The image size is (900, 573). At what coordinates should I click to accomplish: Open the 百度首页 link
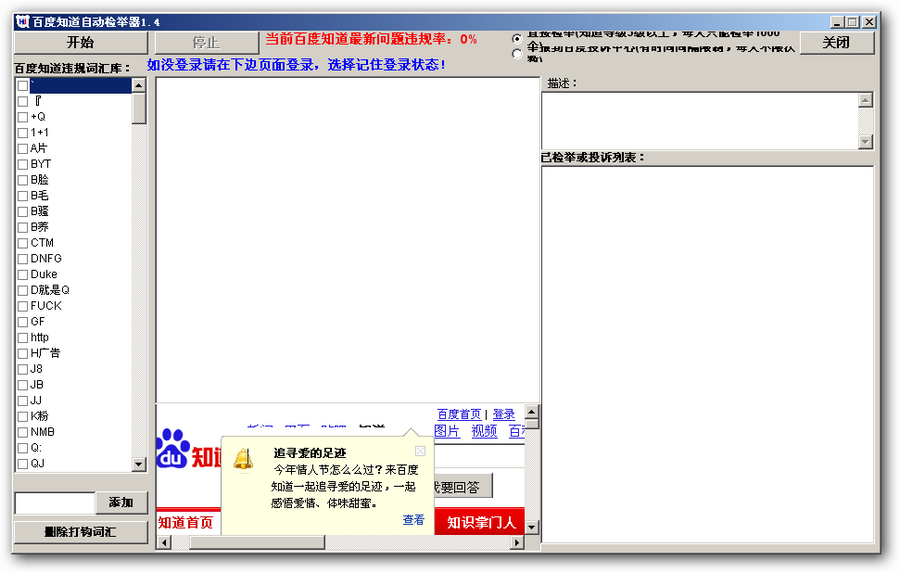pos(459,414)
